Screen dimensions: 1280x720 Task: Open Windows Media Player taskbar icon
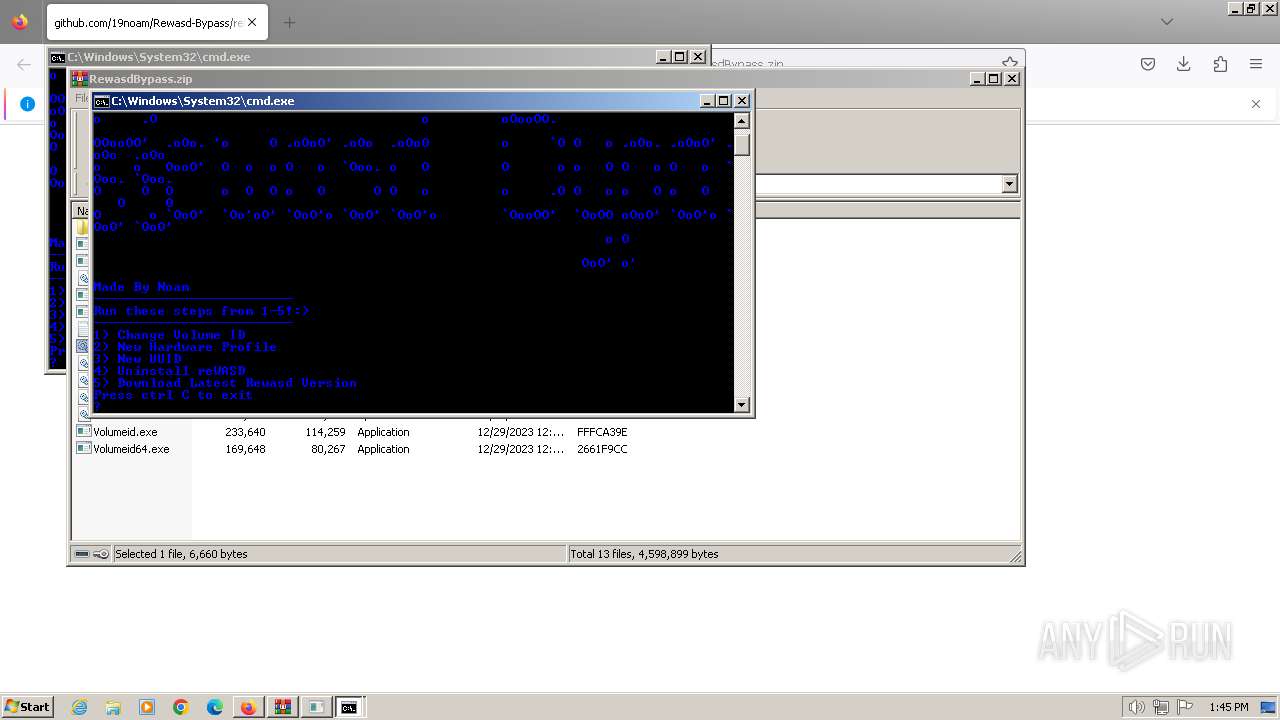pos(147,707)
